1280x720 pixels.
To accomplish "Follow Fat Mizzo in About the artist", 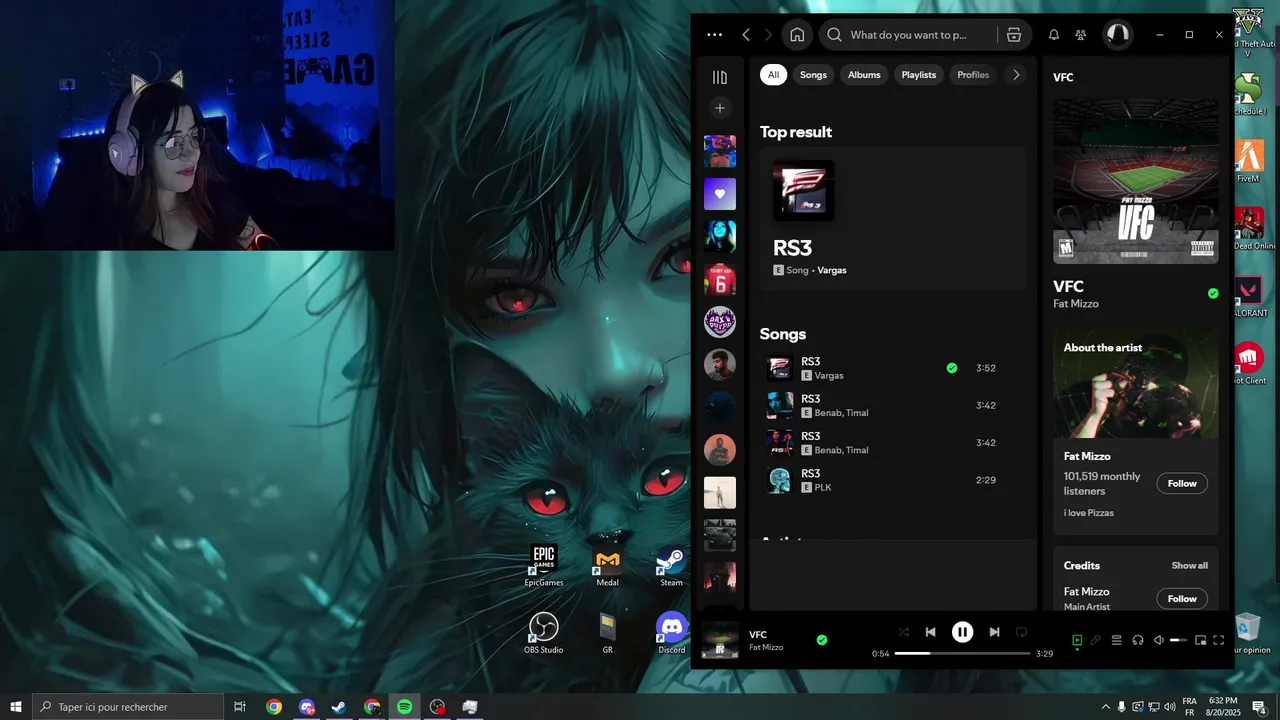I will point(1182,483).
